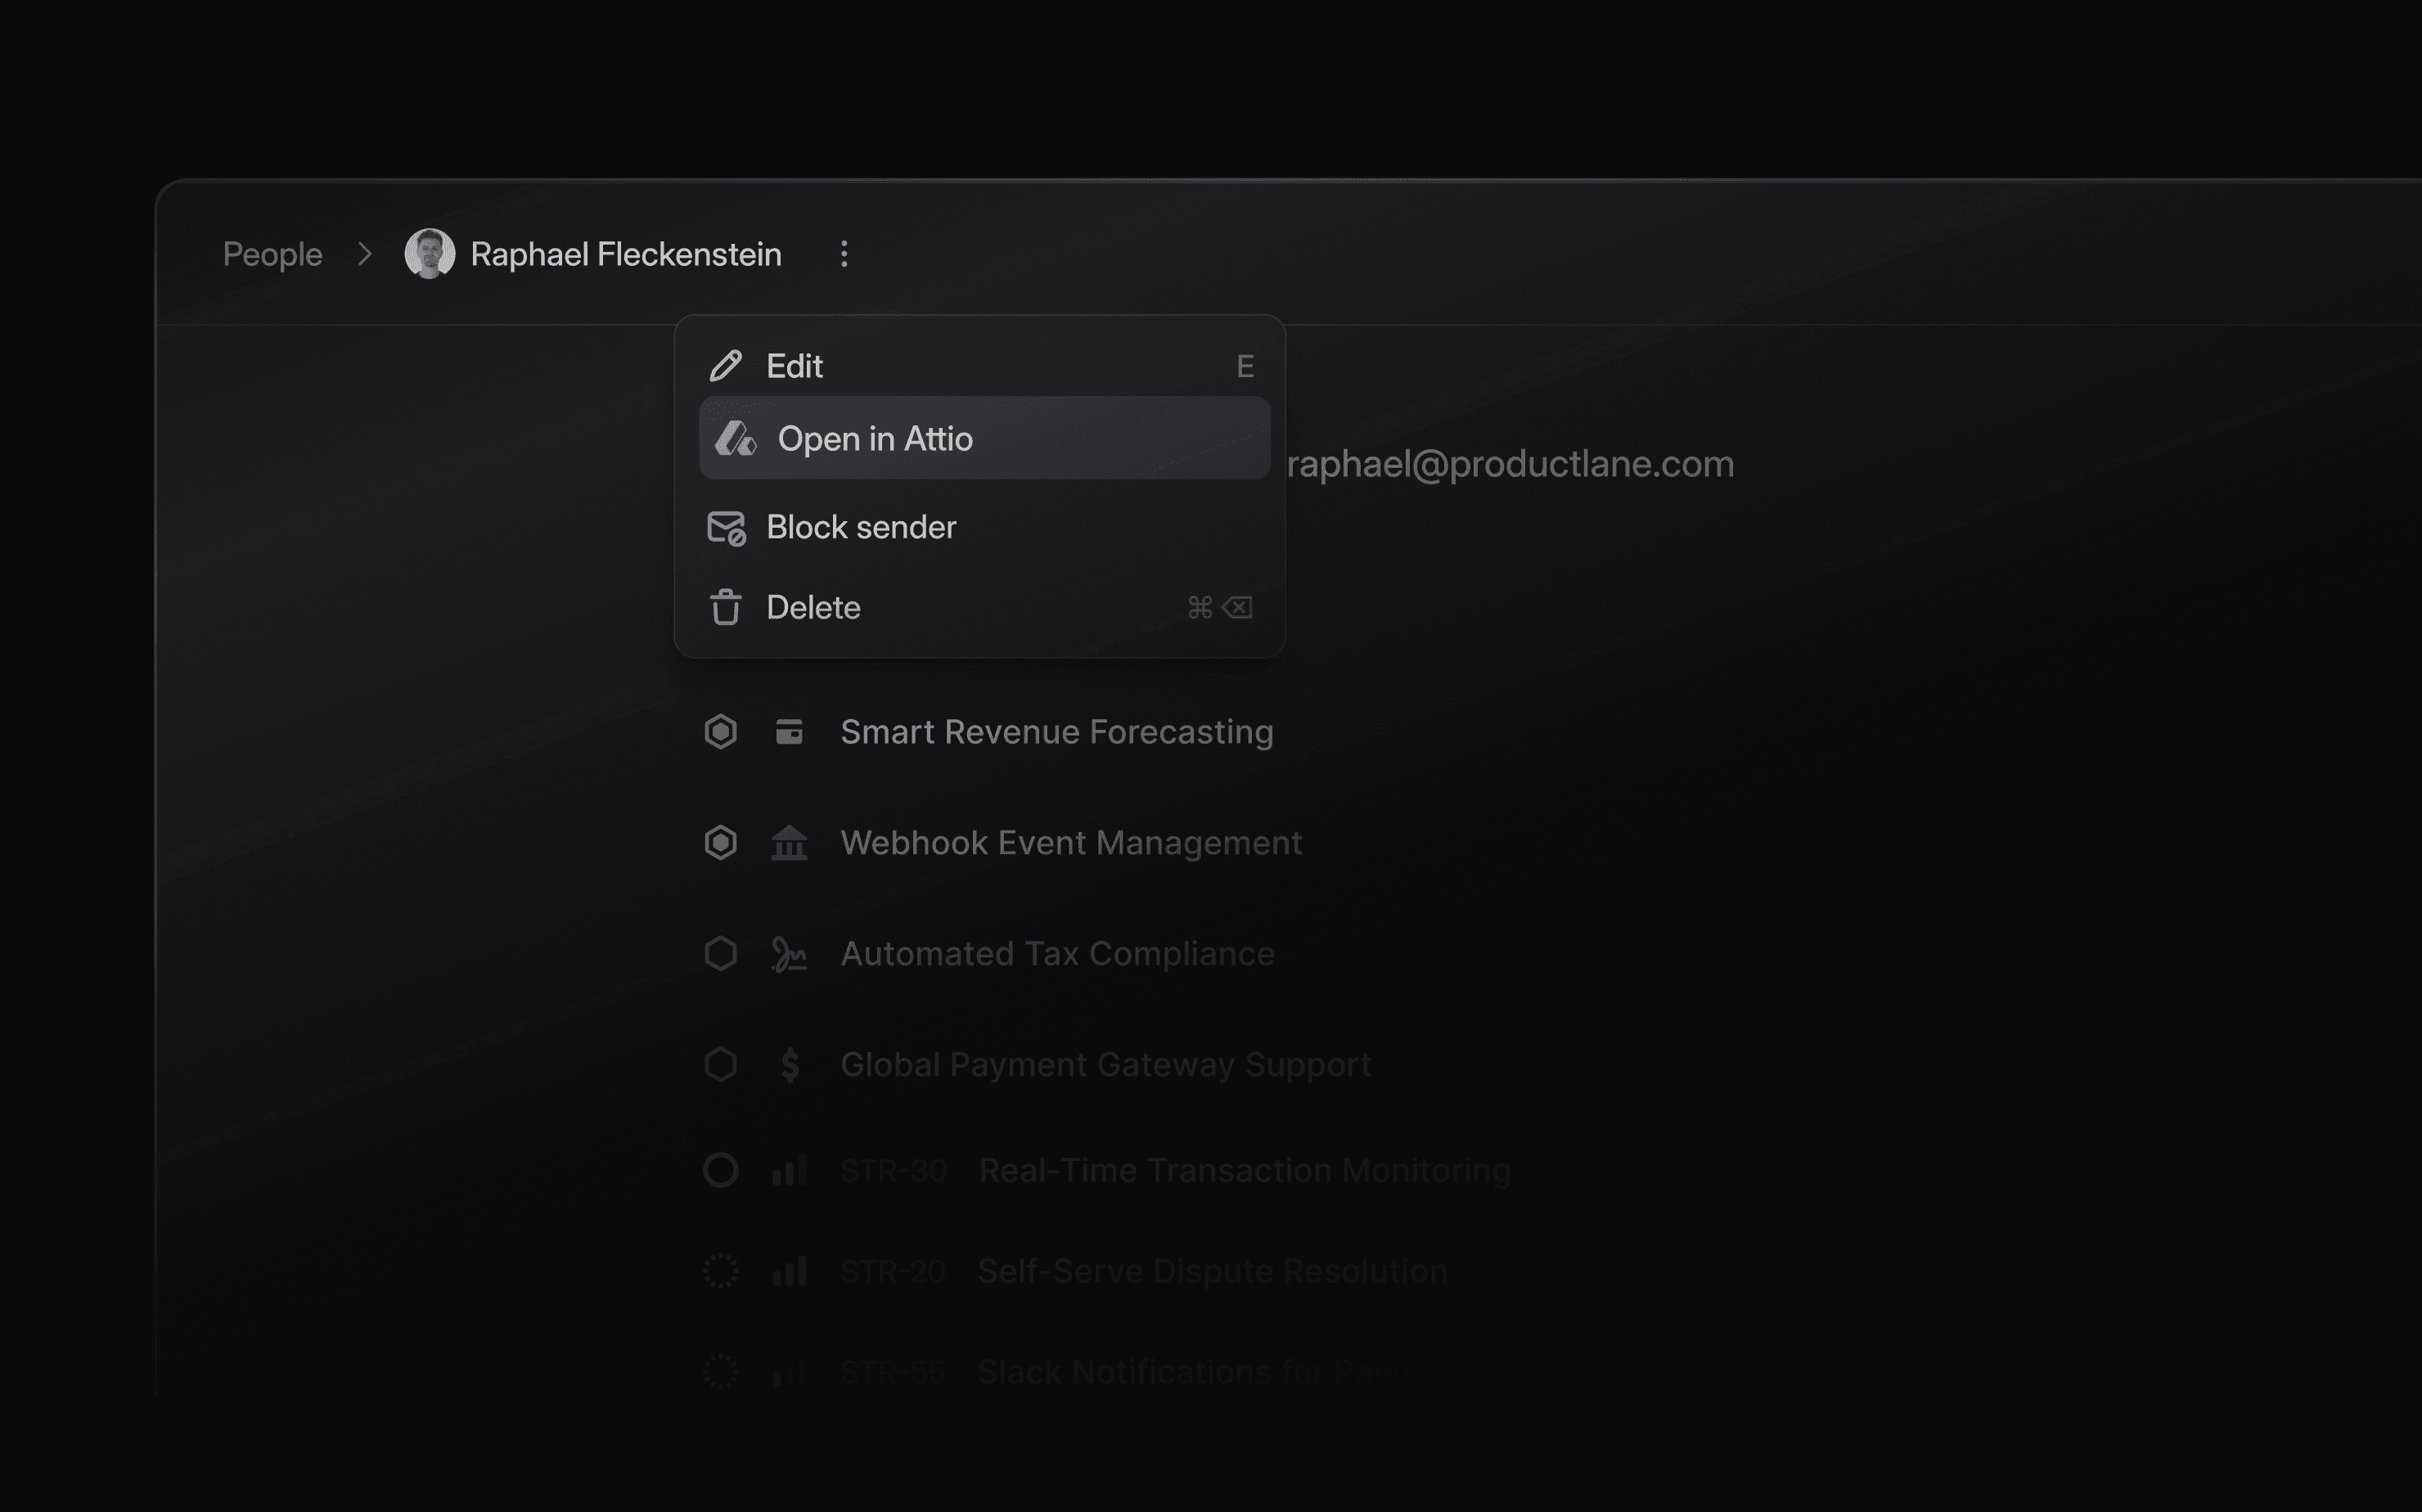
Task: Select Open in Attio menu item
Action: (985, 438)
